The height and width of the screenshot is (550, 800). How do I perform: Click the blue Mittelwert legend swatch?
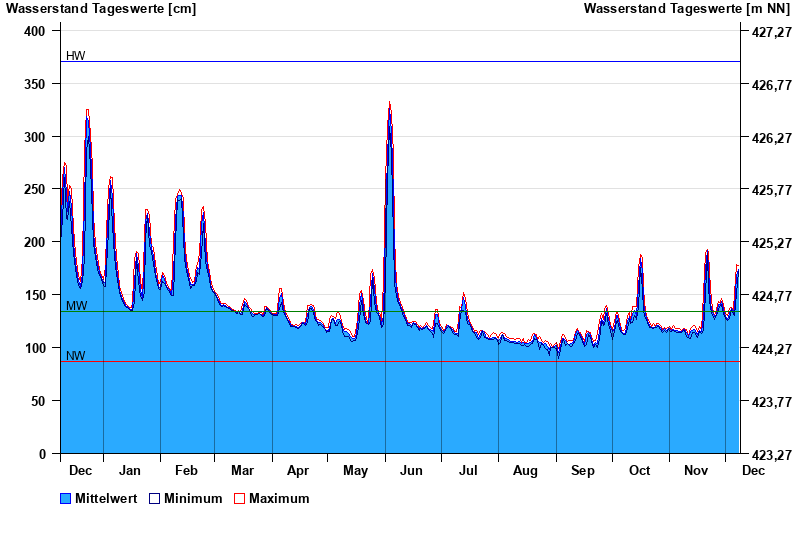66,498
